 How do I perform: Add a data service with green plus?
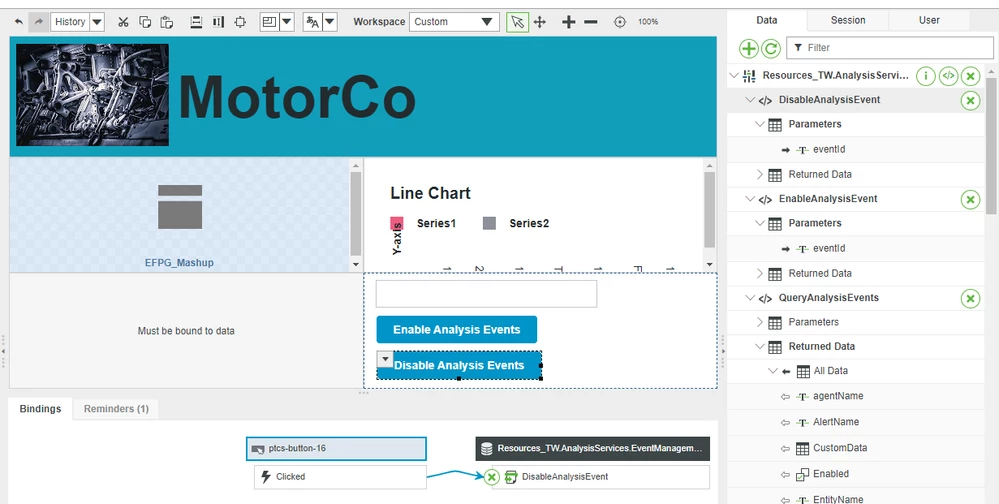(x=749, y=48)
